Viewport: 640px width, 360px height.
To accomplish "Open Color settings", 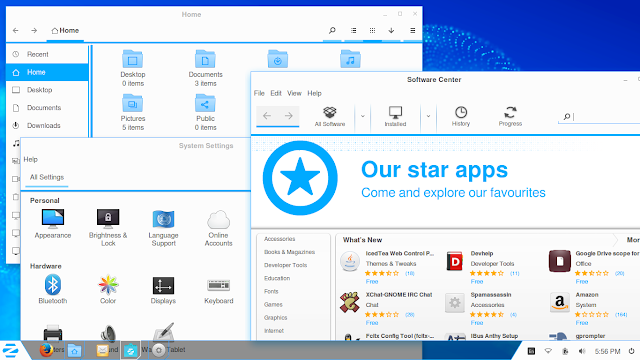I will [108, 289].
